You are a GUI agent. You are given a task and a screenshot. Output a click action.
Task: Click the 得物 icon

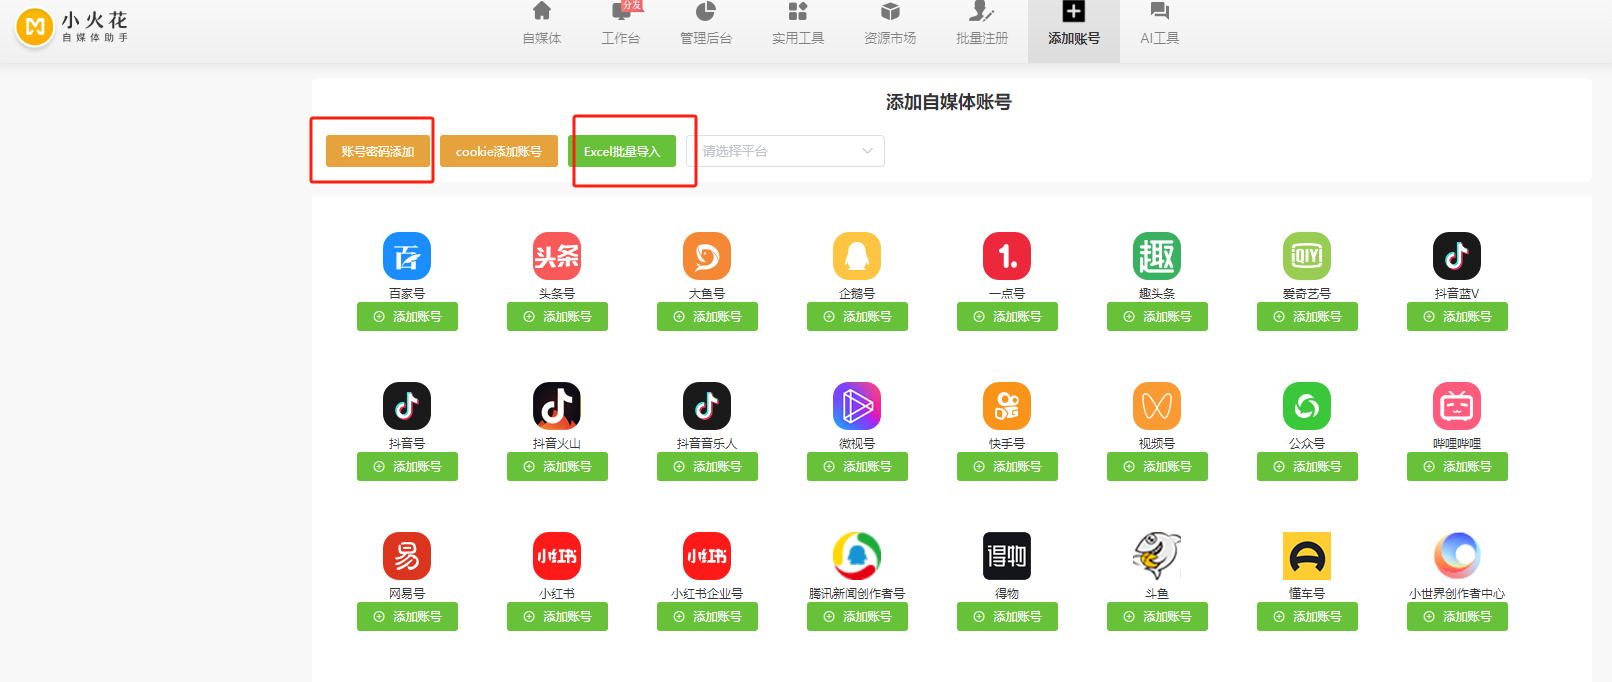pos(1007,556)
